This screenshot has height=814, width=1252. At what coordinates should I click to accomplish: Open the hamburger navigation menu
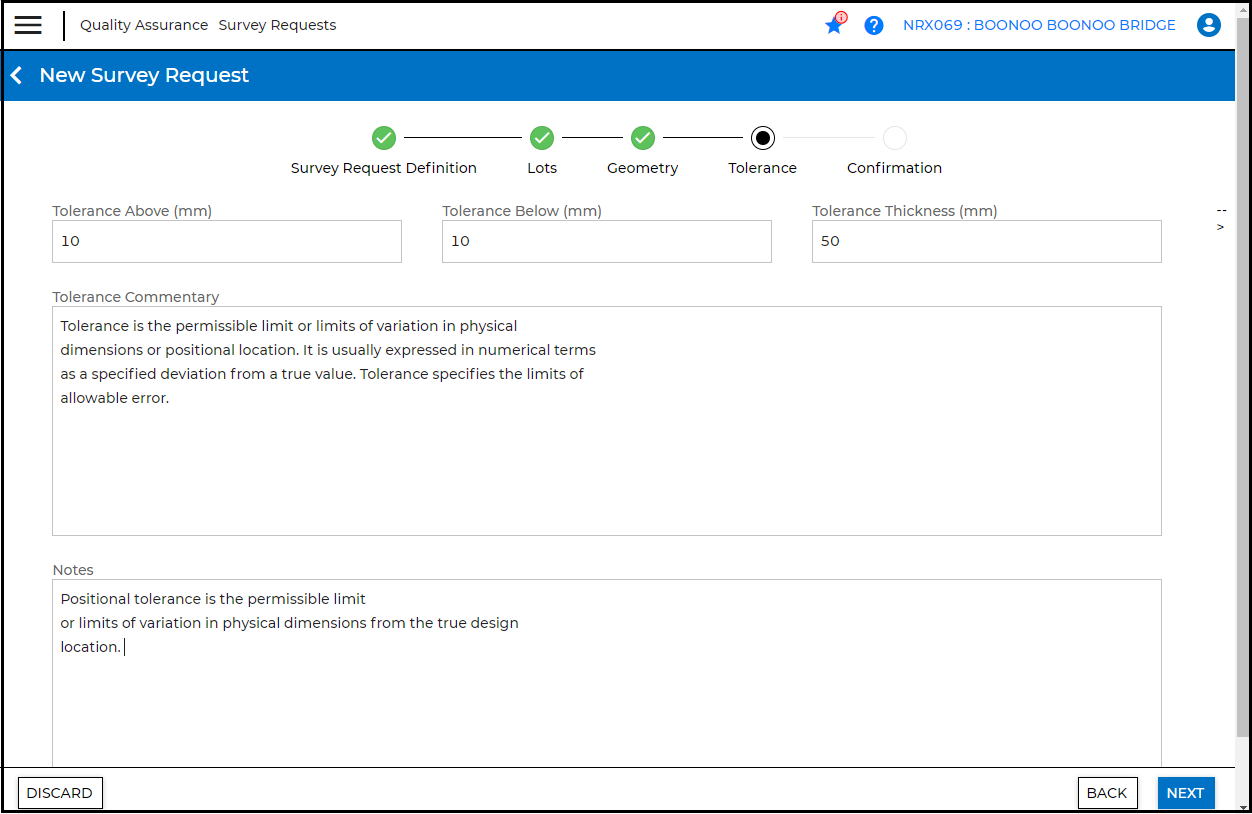pos(28,25)
